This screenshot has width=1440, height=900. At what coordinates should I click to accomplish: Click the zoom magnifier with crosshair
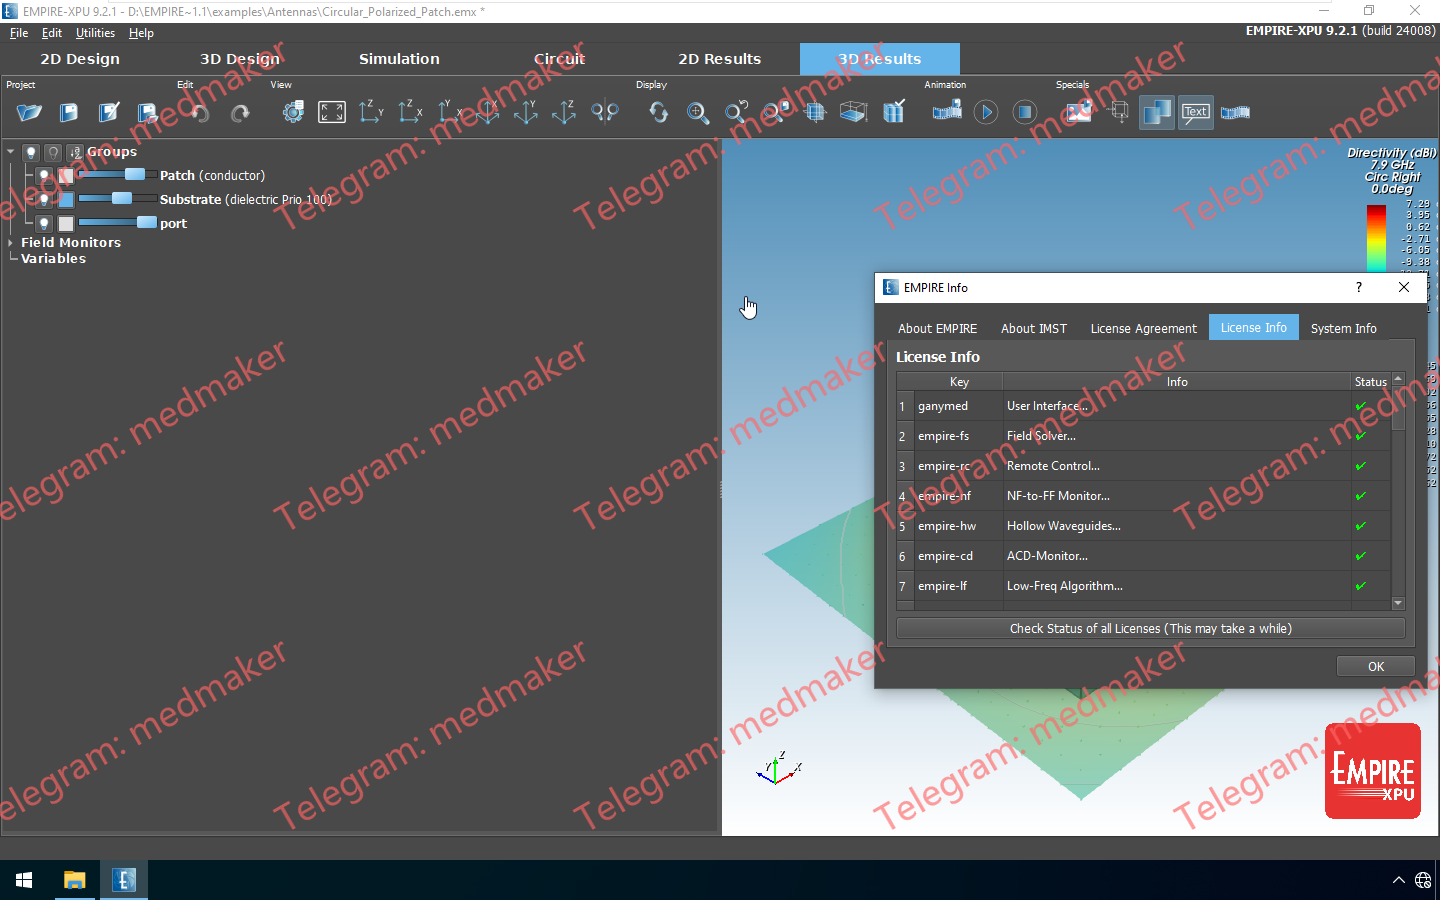tap(698, 112)
